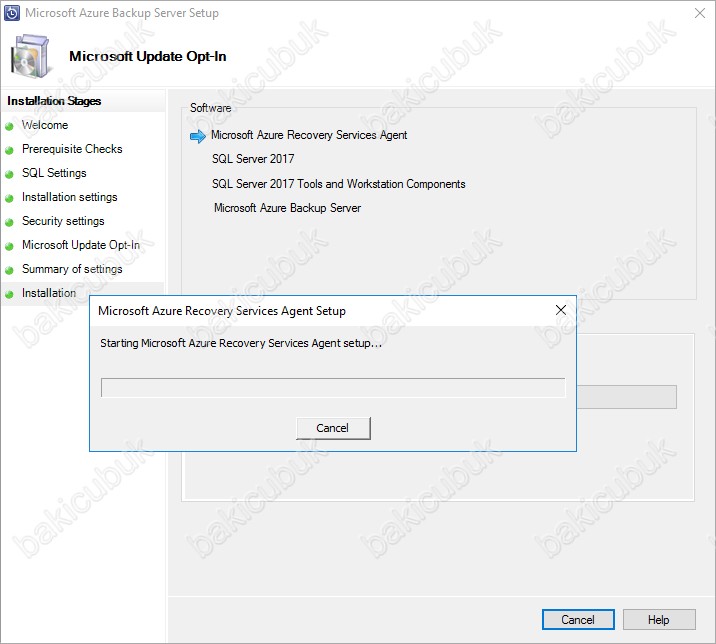Click the Azure Backup Server title bar icon
The image size is (716, 644).
point(11,13)
